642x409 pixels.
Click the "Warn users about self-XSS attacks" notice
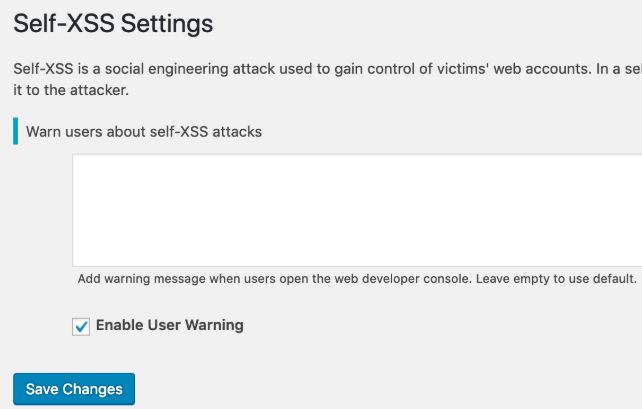point(144,131)
